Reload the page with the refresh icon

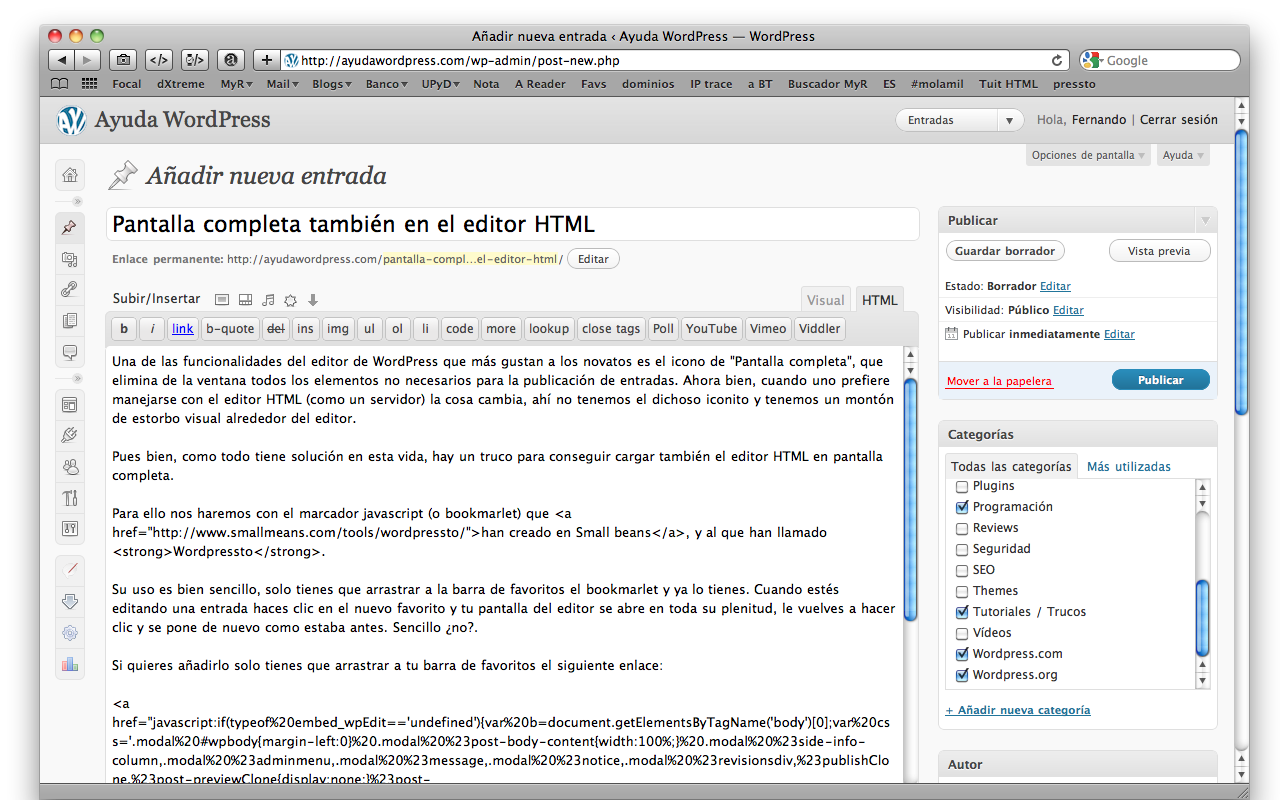click(x=1057, y=60)
